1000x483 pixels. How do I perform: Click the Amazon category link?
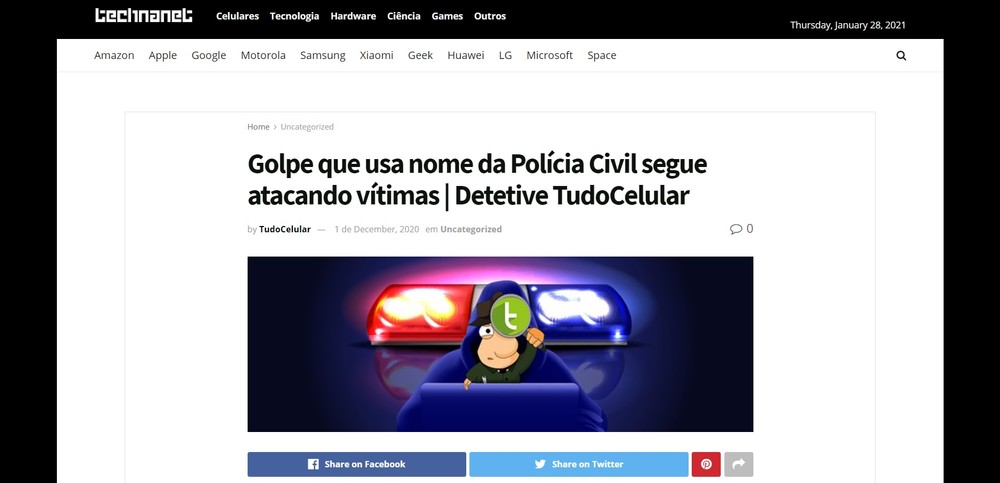click(114, 56)
